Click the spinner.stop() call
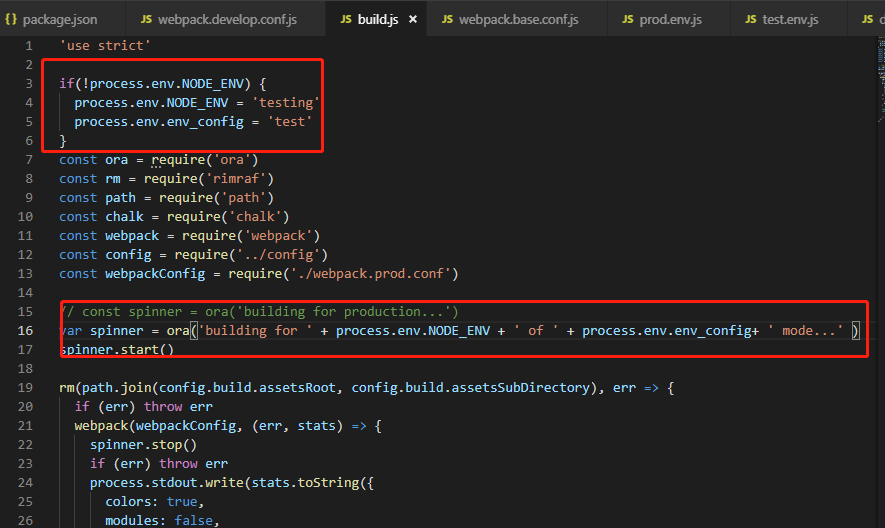Viewport: 885px width, 528px height. tap(143, 444)
